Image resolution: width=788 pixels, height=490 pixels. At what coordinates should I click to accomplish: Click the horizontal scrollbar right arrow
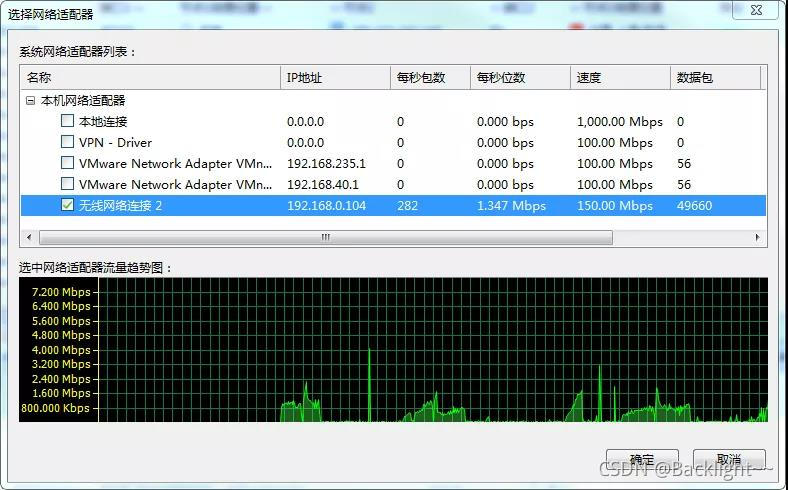757,237
